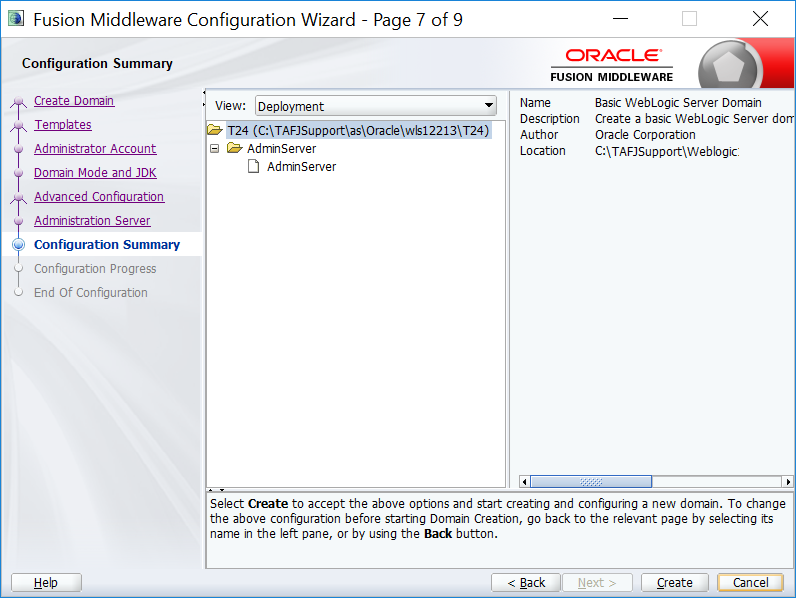This screenshot has height=598, width=796.
Task: Click the horizontal scrollbar right arrow in details pane
Action: coord(787,481)
